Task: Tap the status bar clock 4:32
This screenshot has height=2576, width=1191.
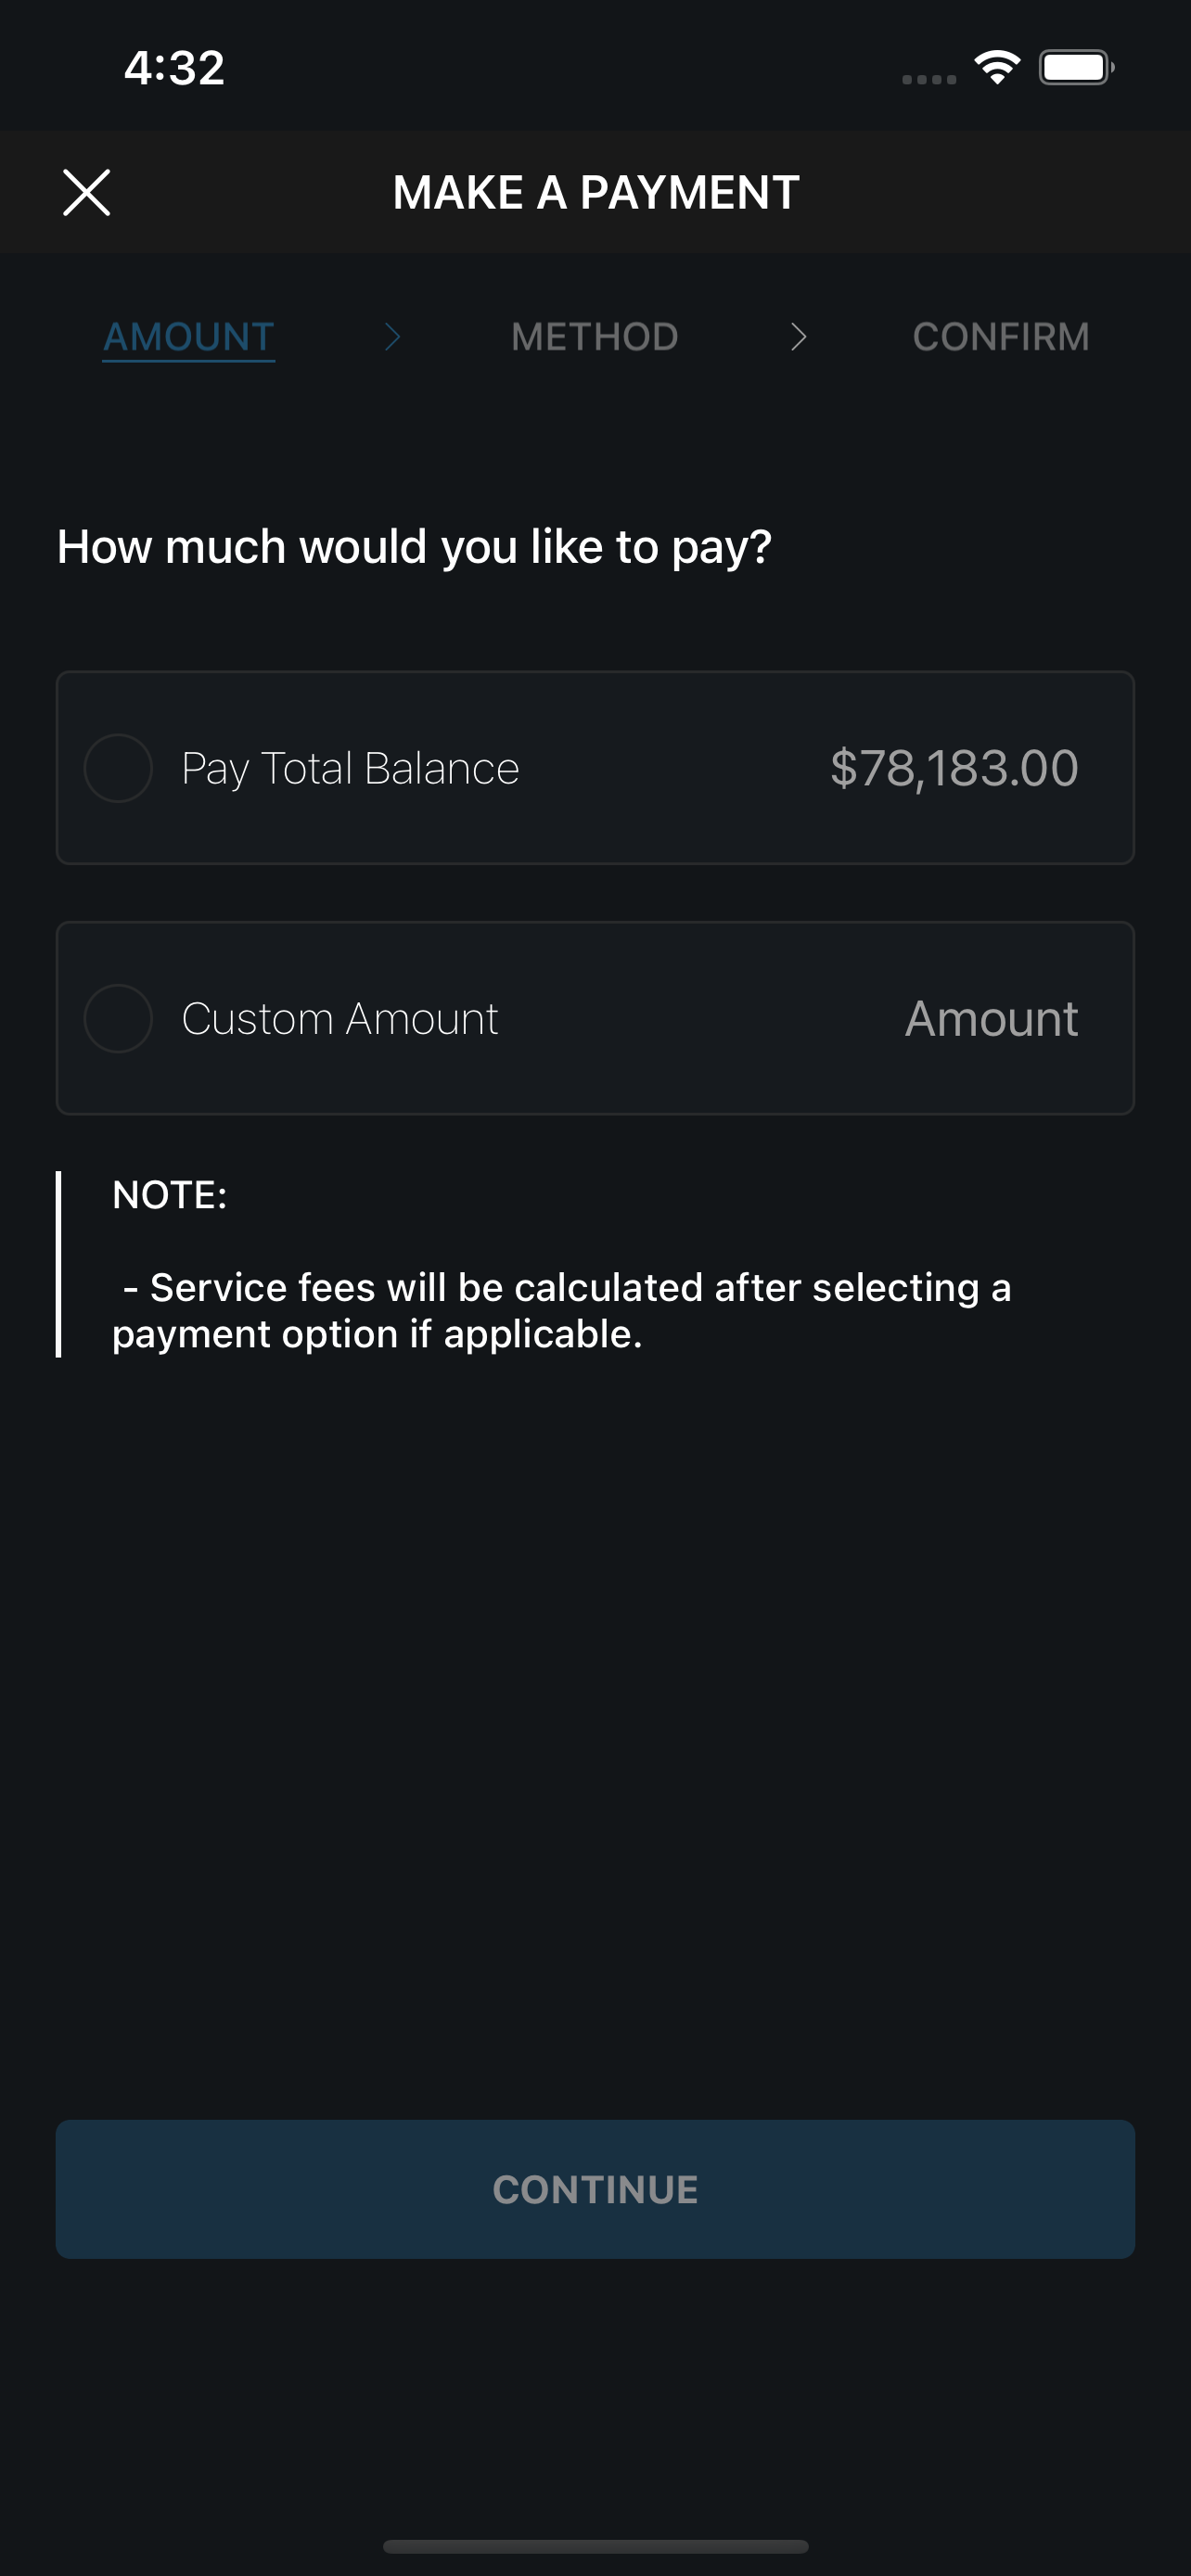Action: click(x=174, y=68)
